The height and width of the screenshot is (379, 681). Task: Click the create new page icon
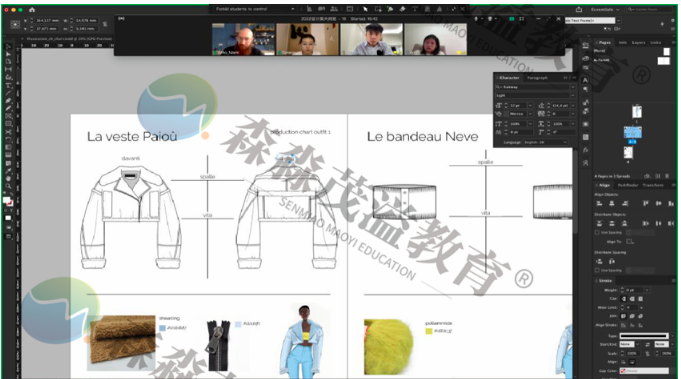pos(658,176)
